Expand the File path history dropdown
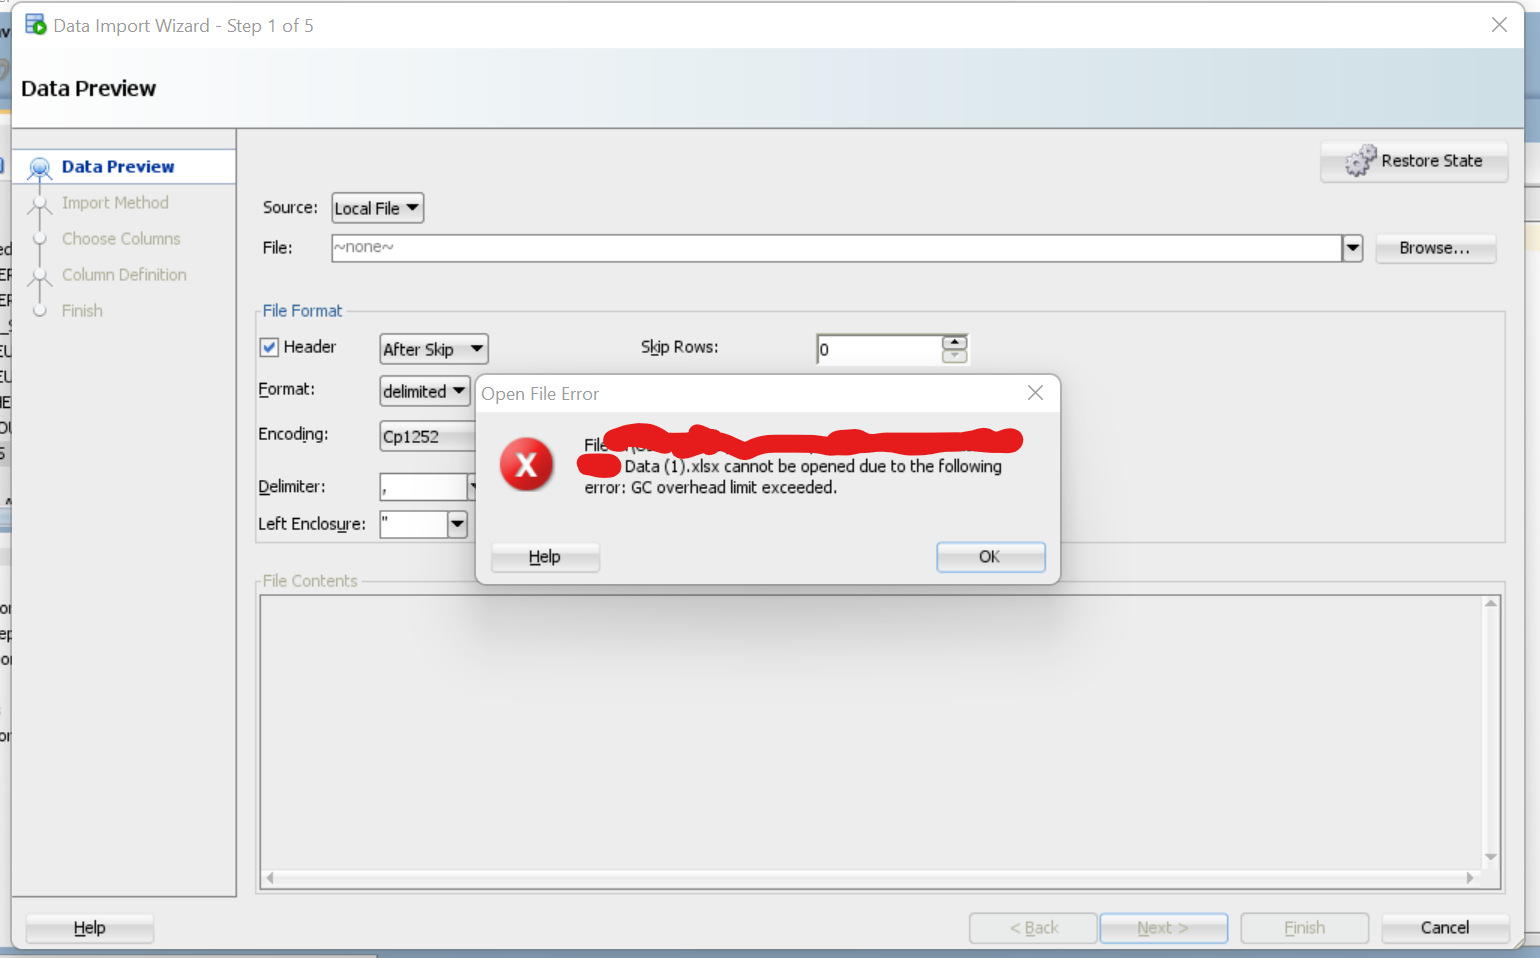The image size is (1540, 958). (1352, 248)
